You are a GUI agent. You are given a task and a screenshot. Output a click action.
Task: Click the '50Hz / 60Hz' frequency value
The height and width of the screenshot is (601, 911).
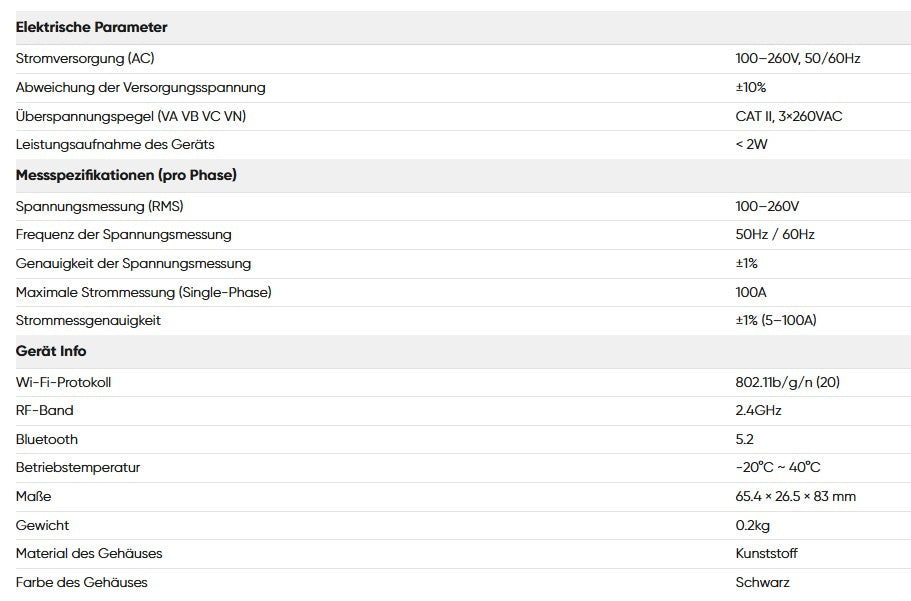click(775, 235)
